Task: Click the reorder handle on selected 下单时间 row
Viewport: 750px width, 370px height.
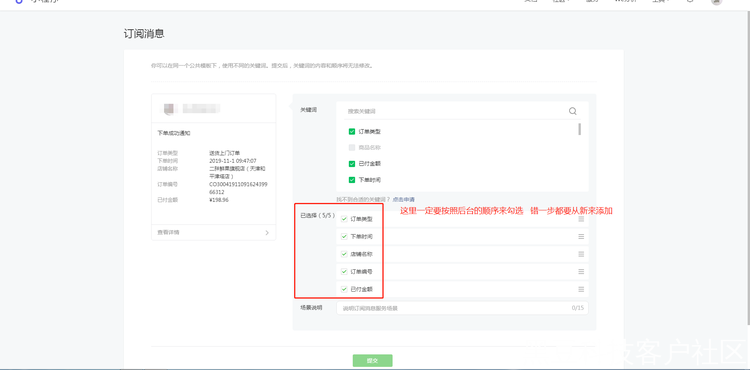Action: (581, 237)
